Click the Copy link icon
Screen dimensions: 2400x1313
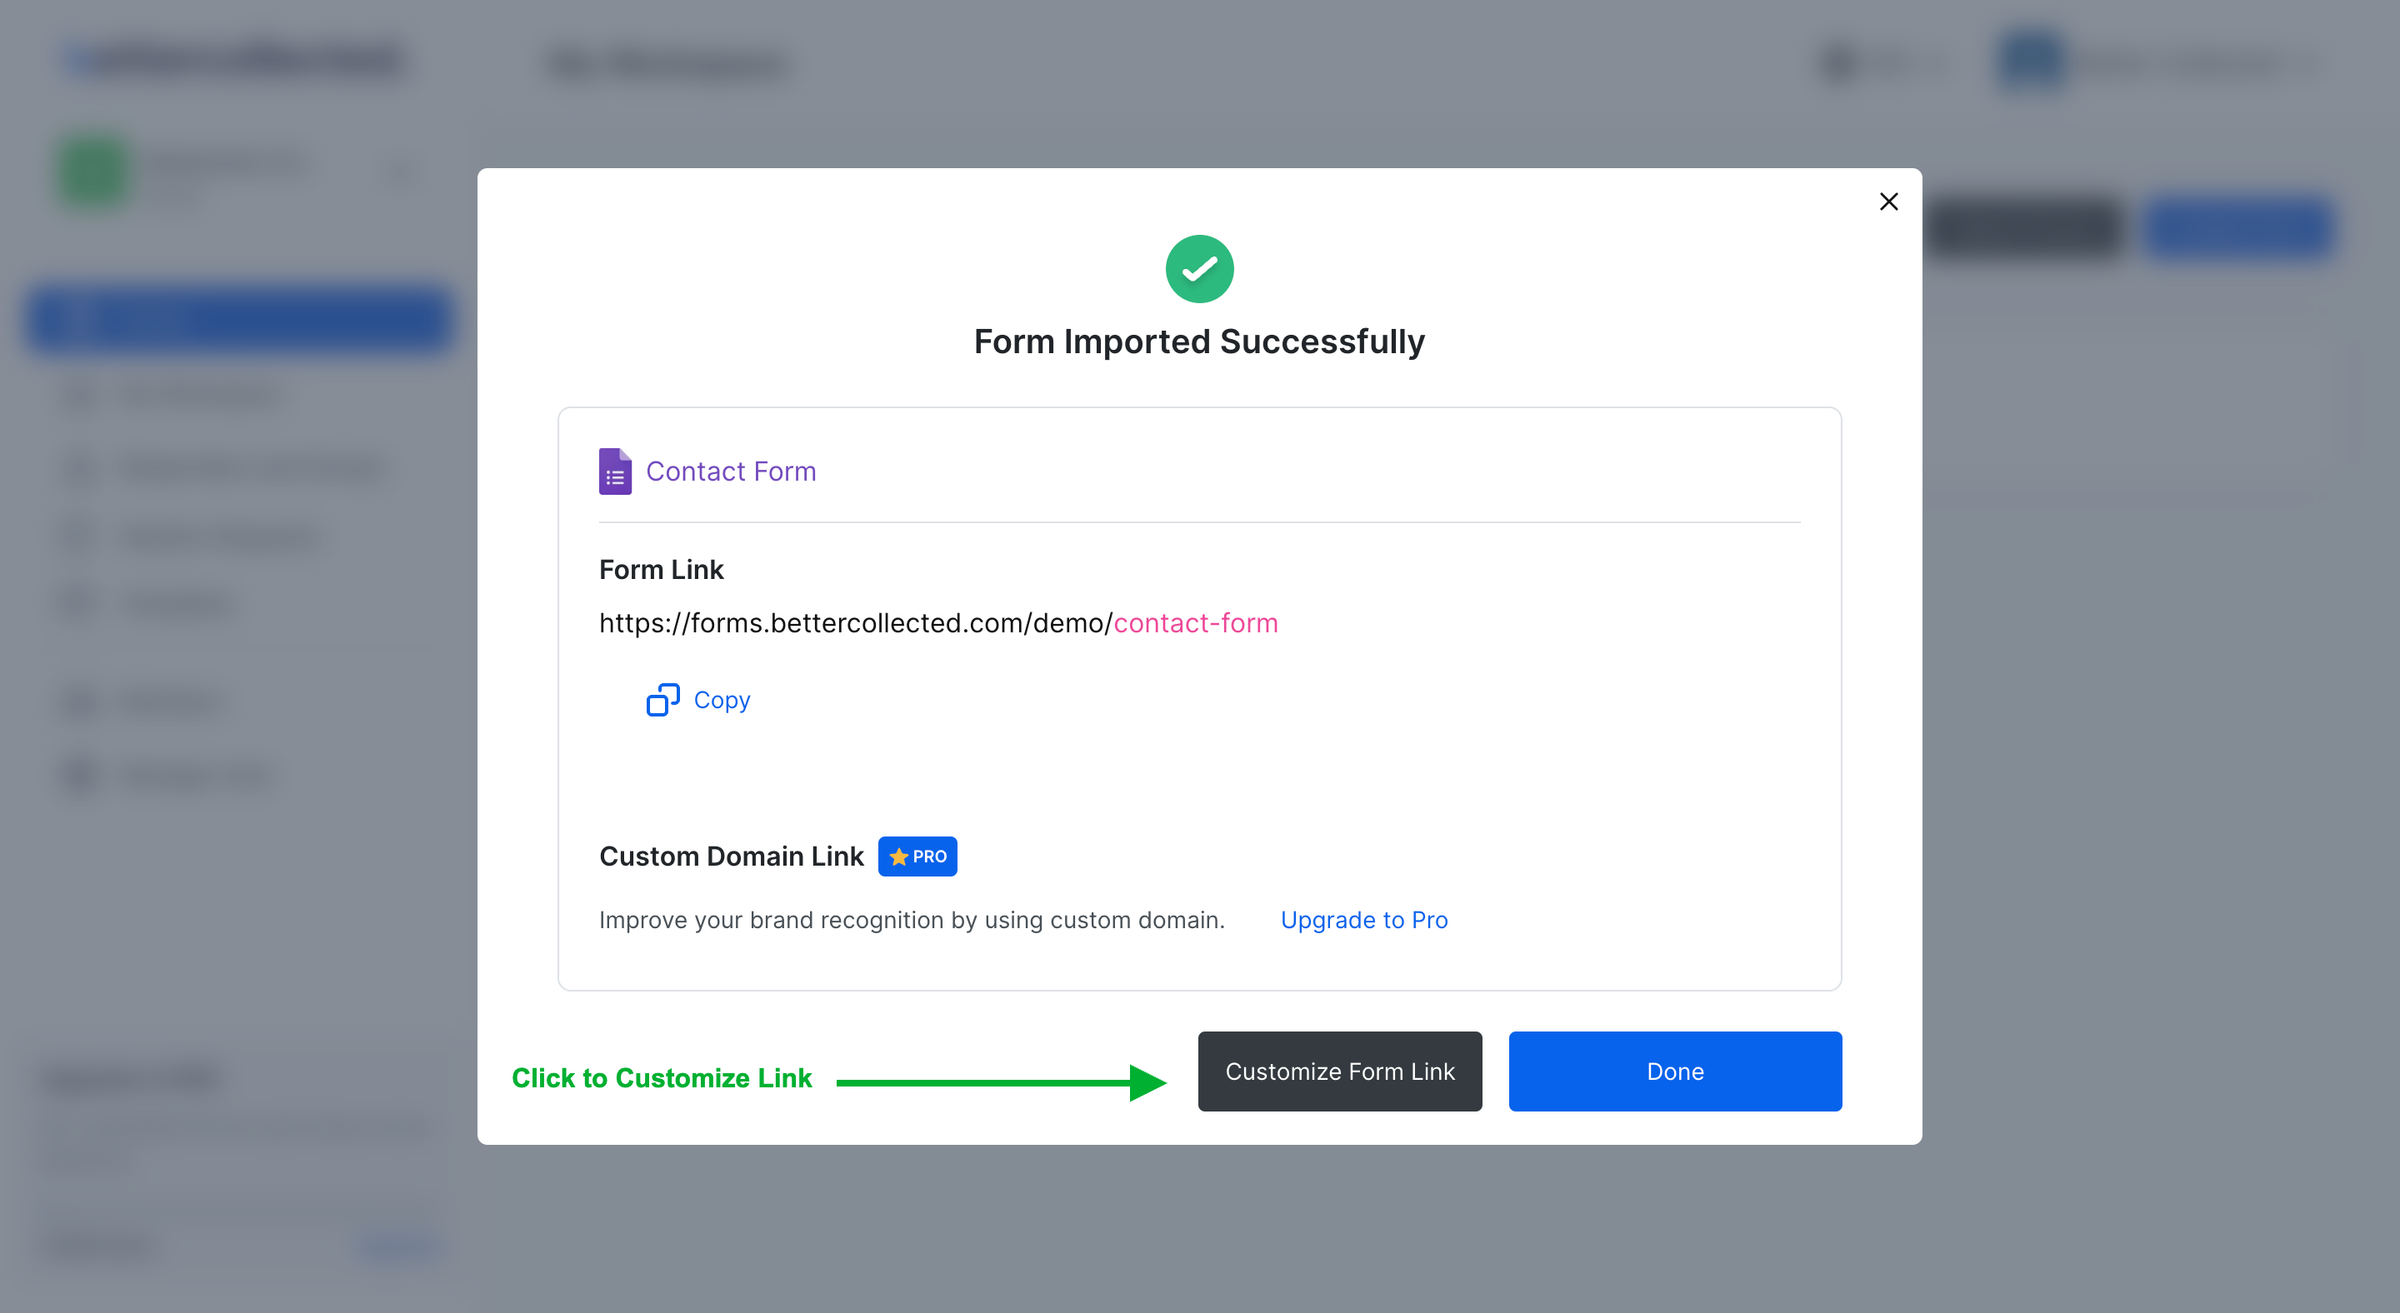[662, 700]
